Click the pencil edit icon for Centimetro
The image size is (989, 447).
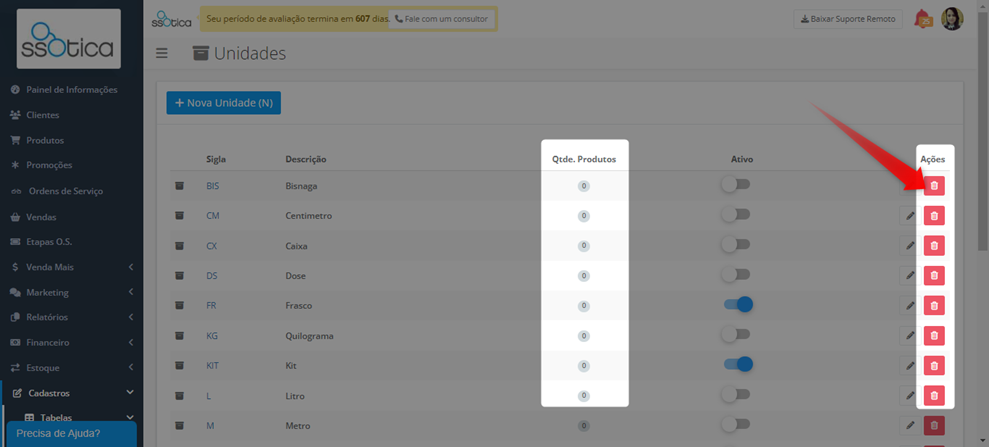(910, 216)
